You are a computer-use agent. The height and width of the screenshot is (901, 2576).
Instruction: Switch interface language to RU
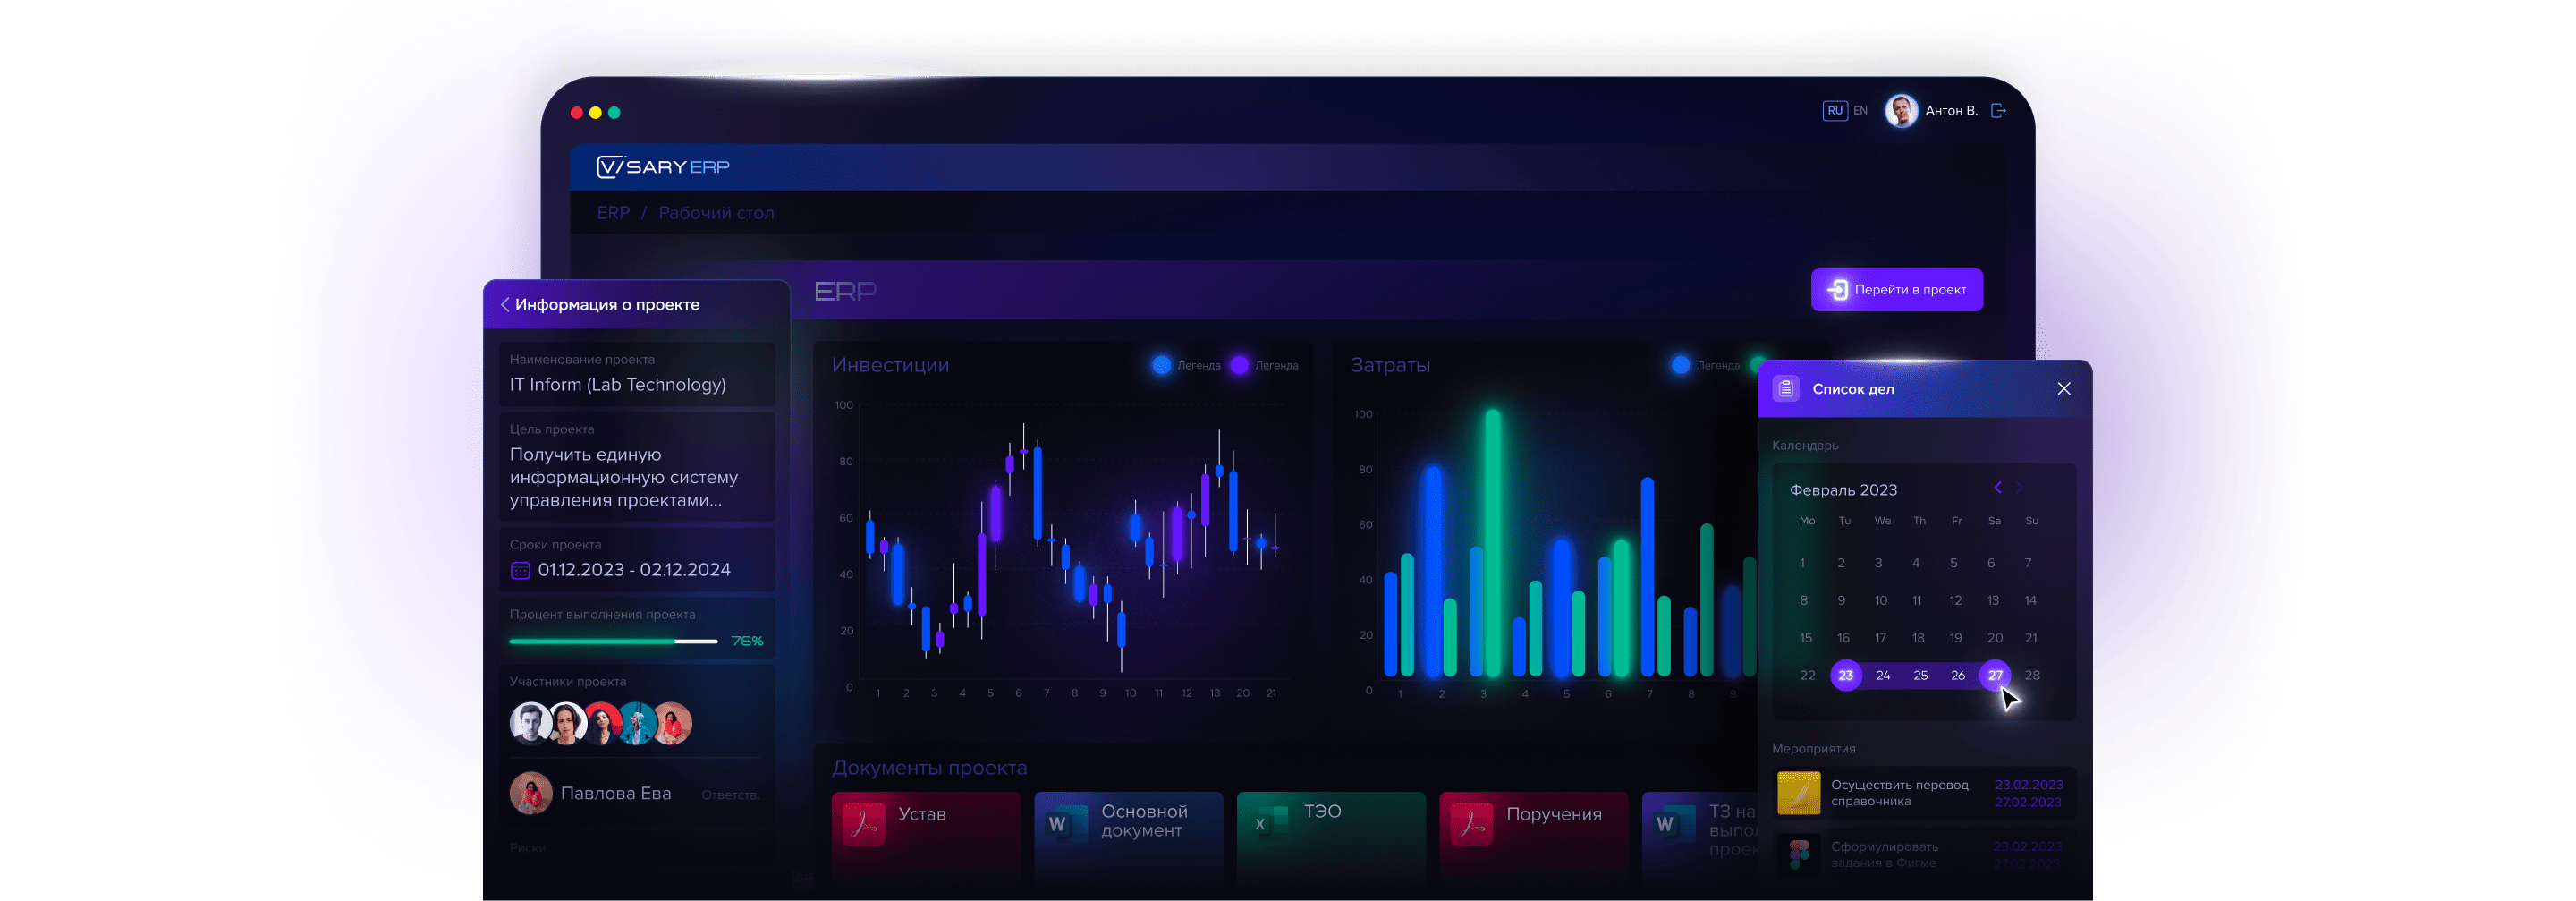pyautogui.click(x=1834, y=111)
